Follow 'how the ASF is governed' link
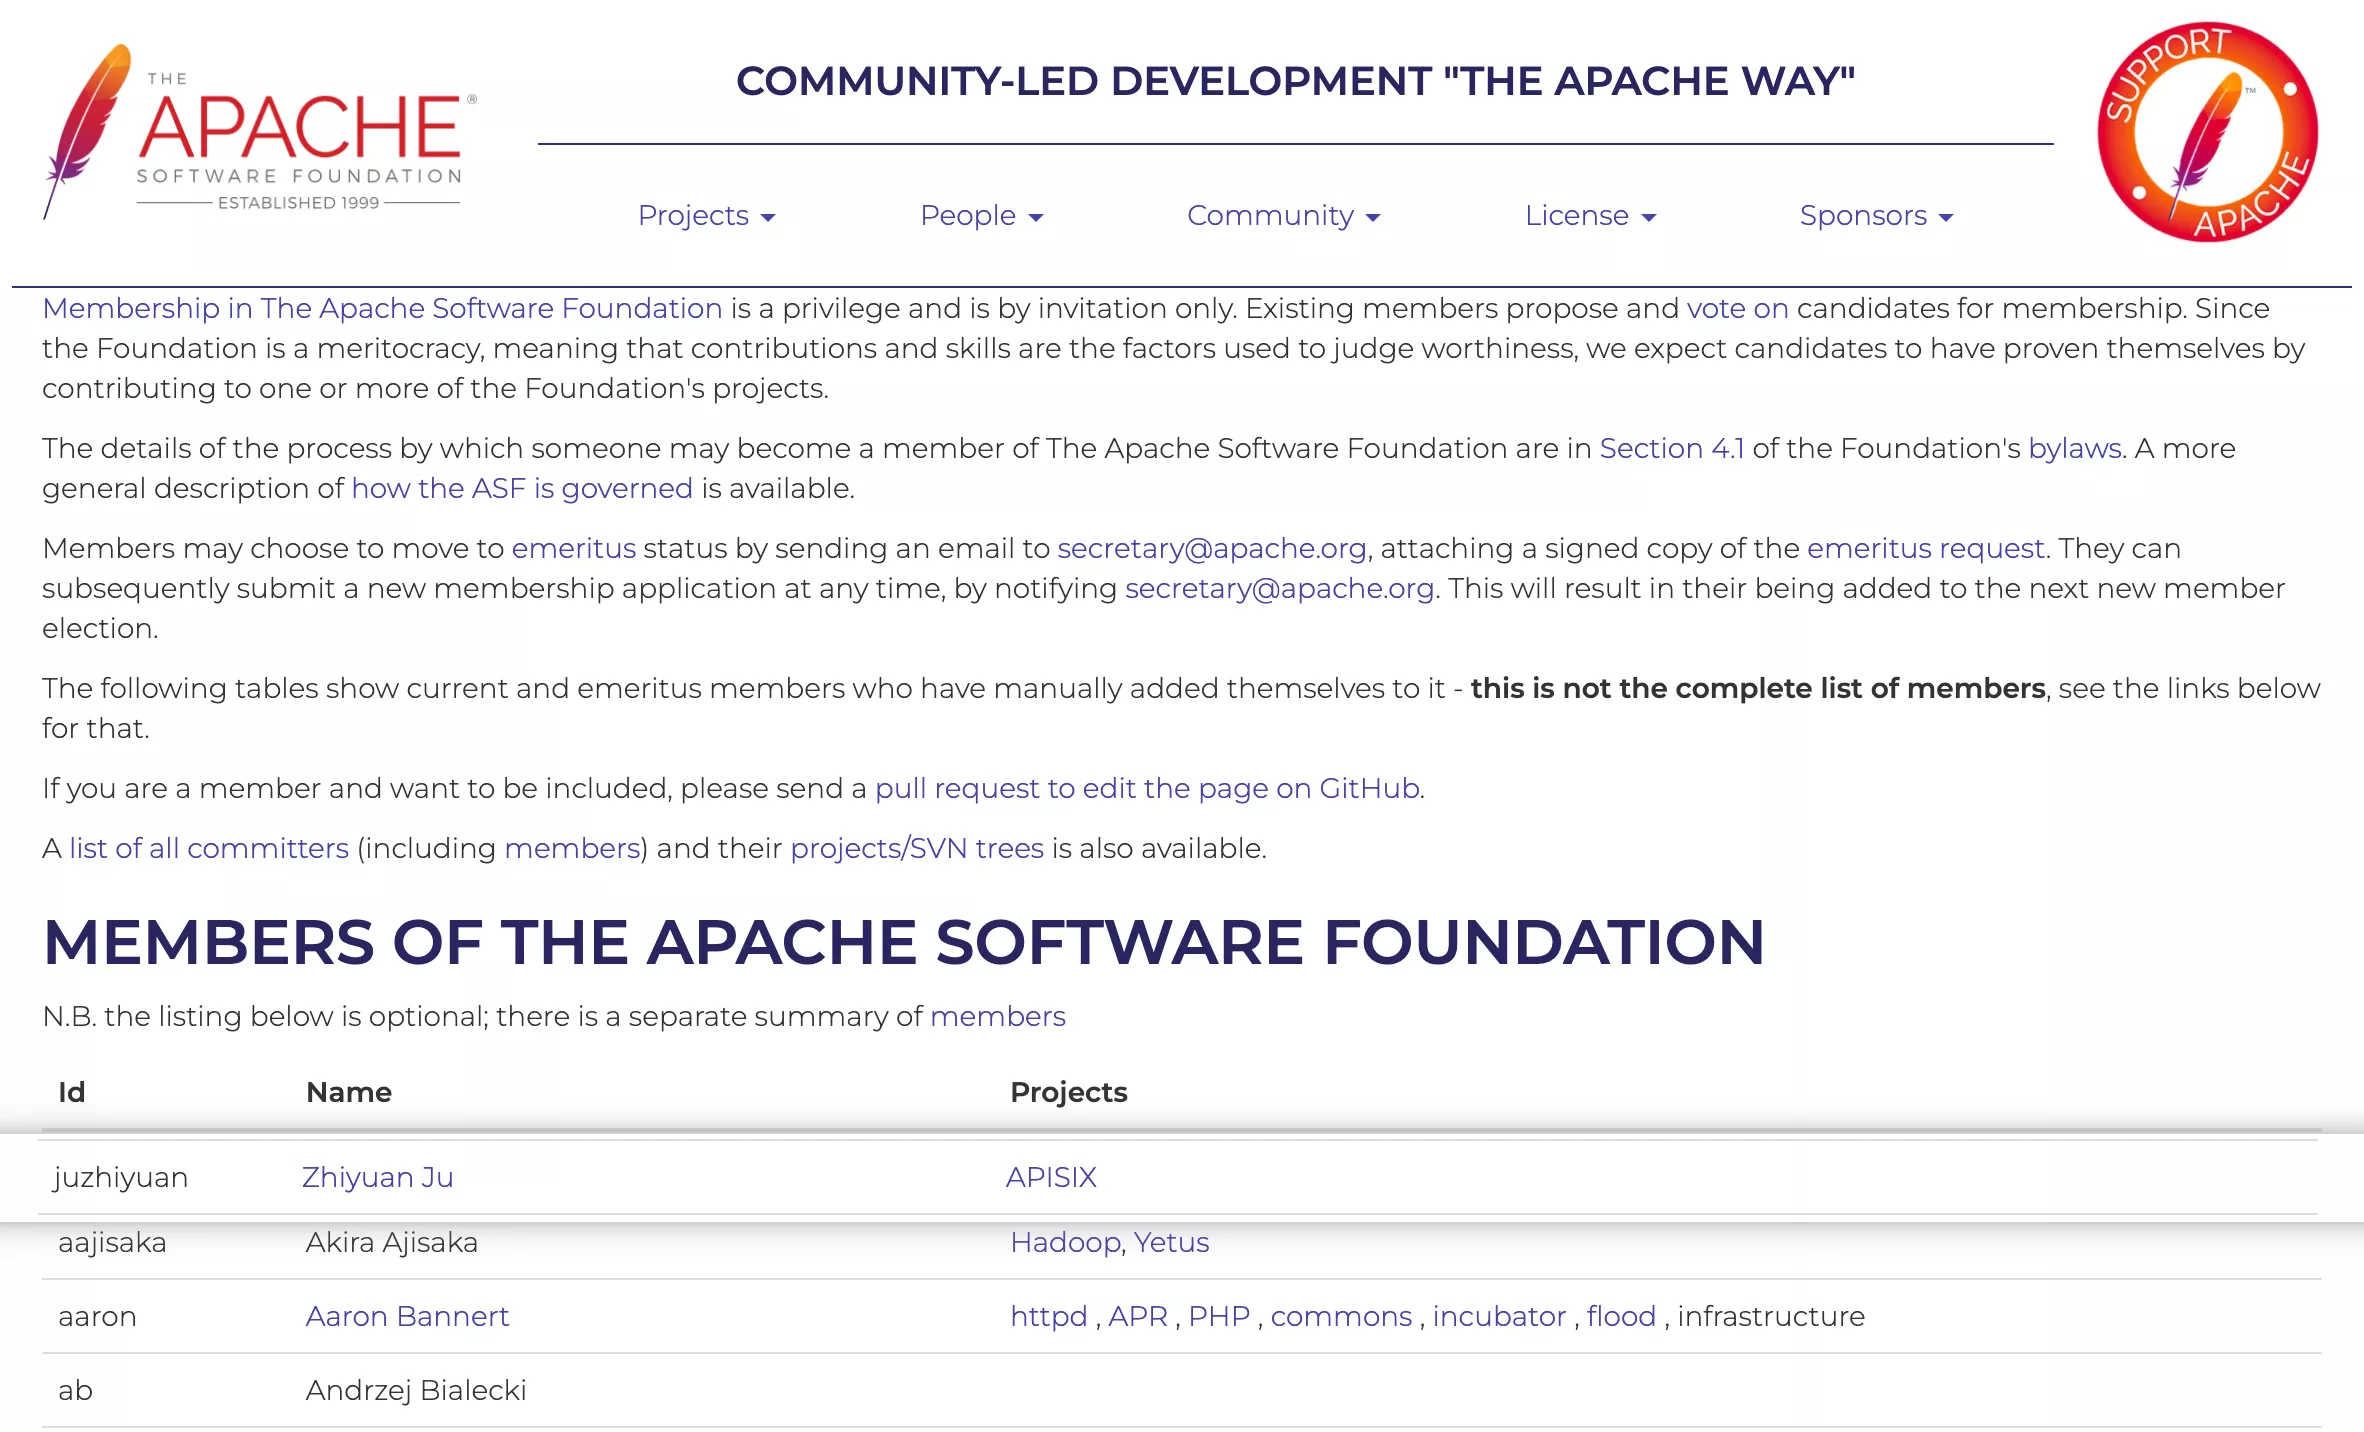 click(x=522, y=488)
